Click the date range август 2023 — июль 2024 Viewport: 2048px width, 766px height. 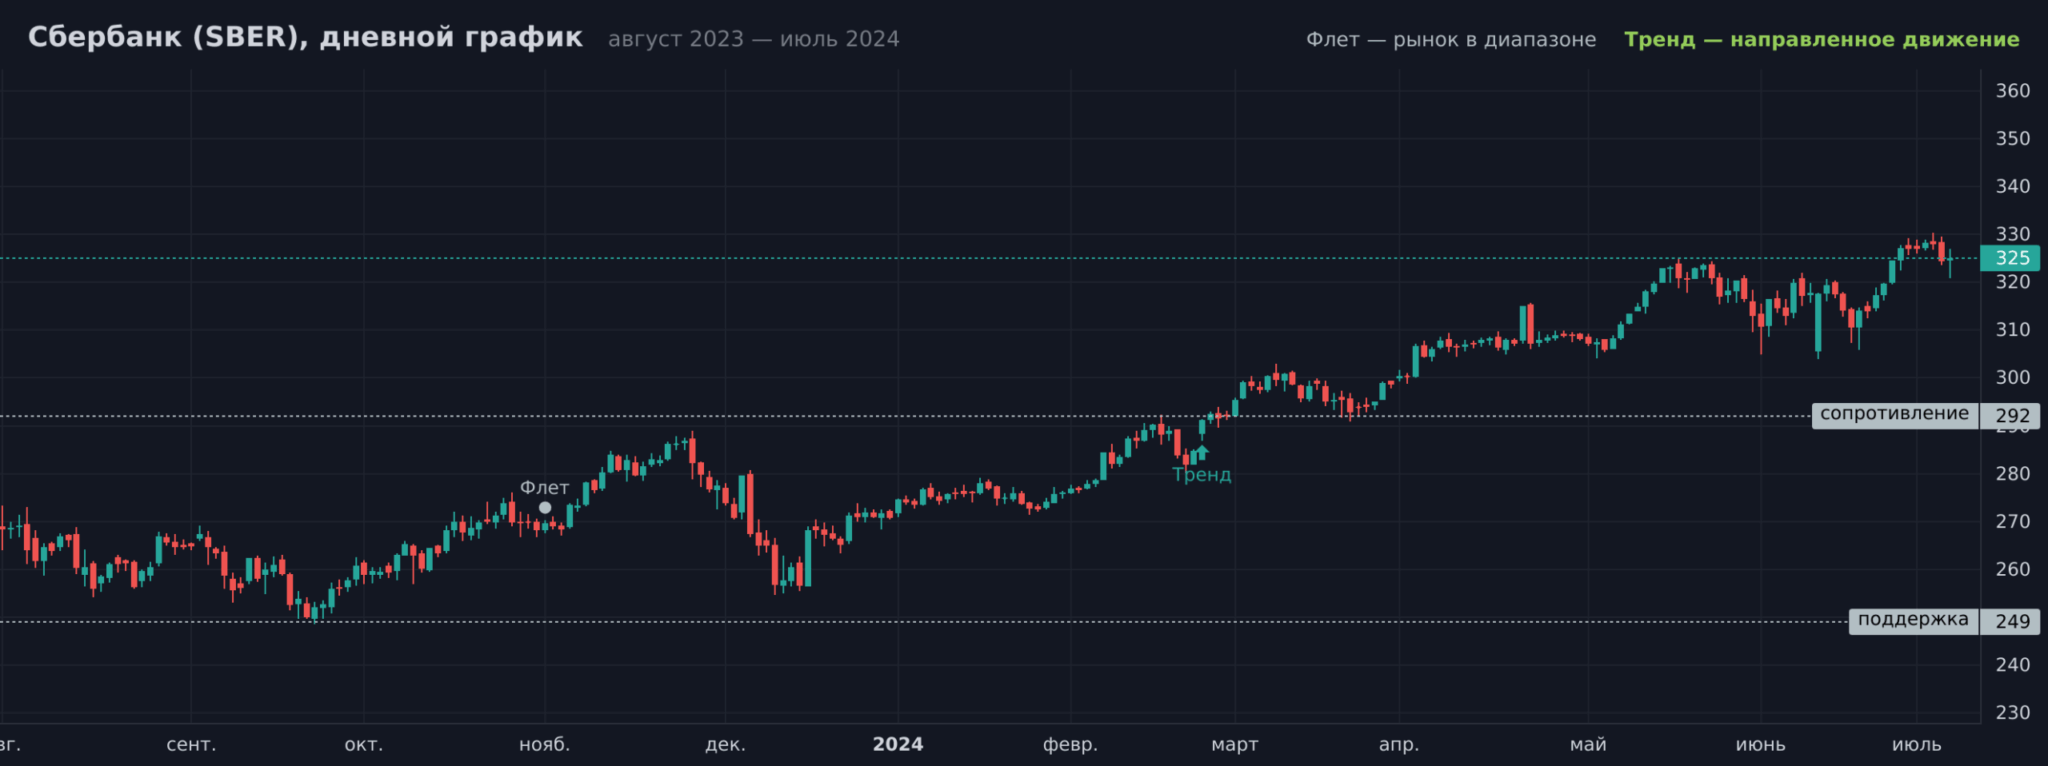[x=754, y=39]
